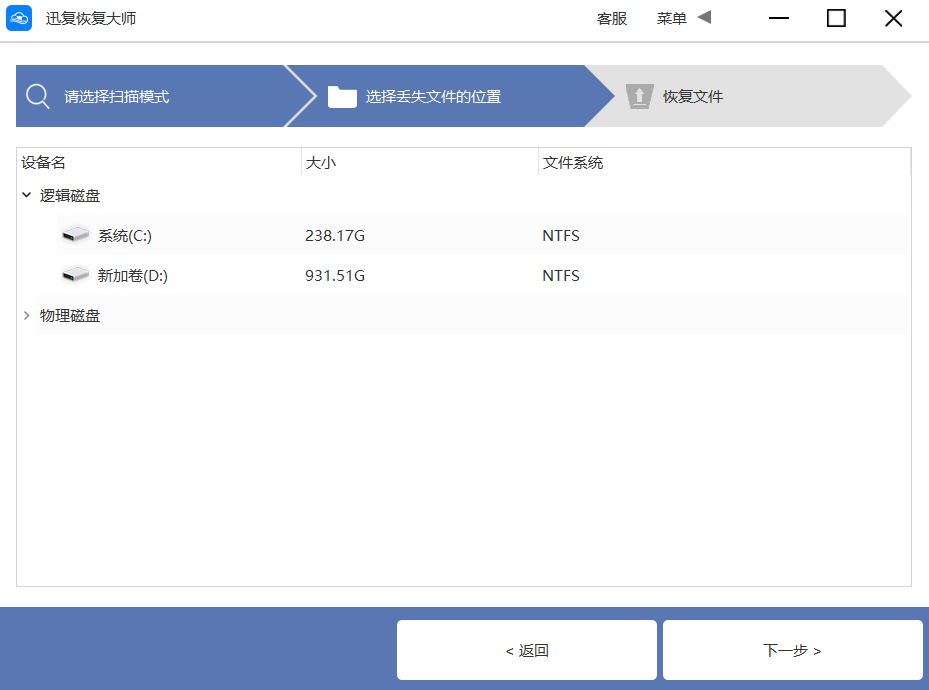Expand the 物理磁盘 group
This screenshot has width=929, height=690.
point(26,316)
